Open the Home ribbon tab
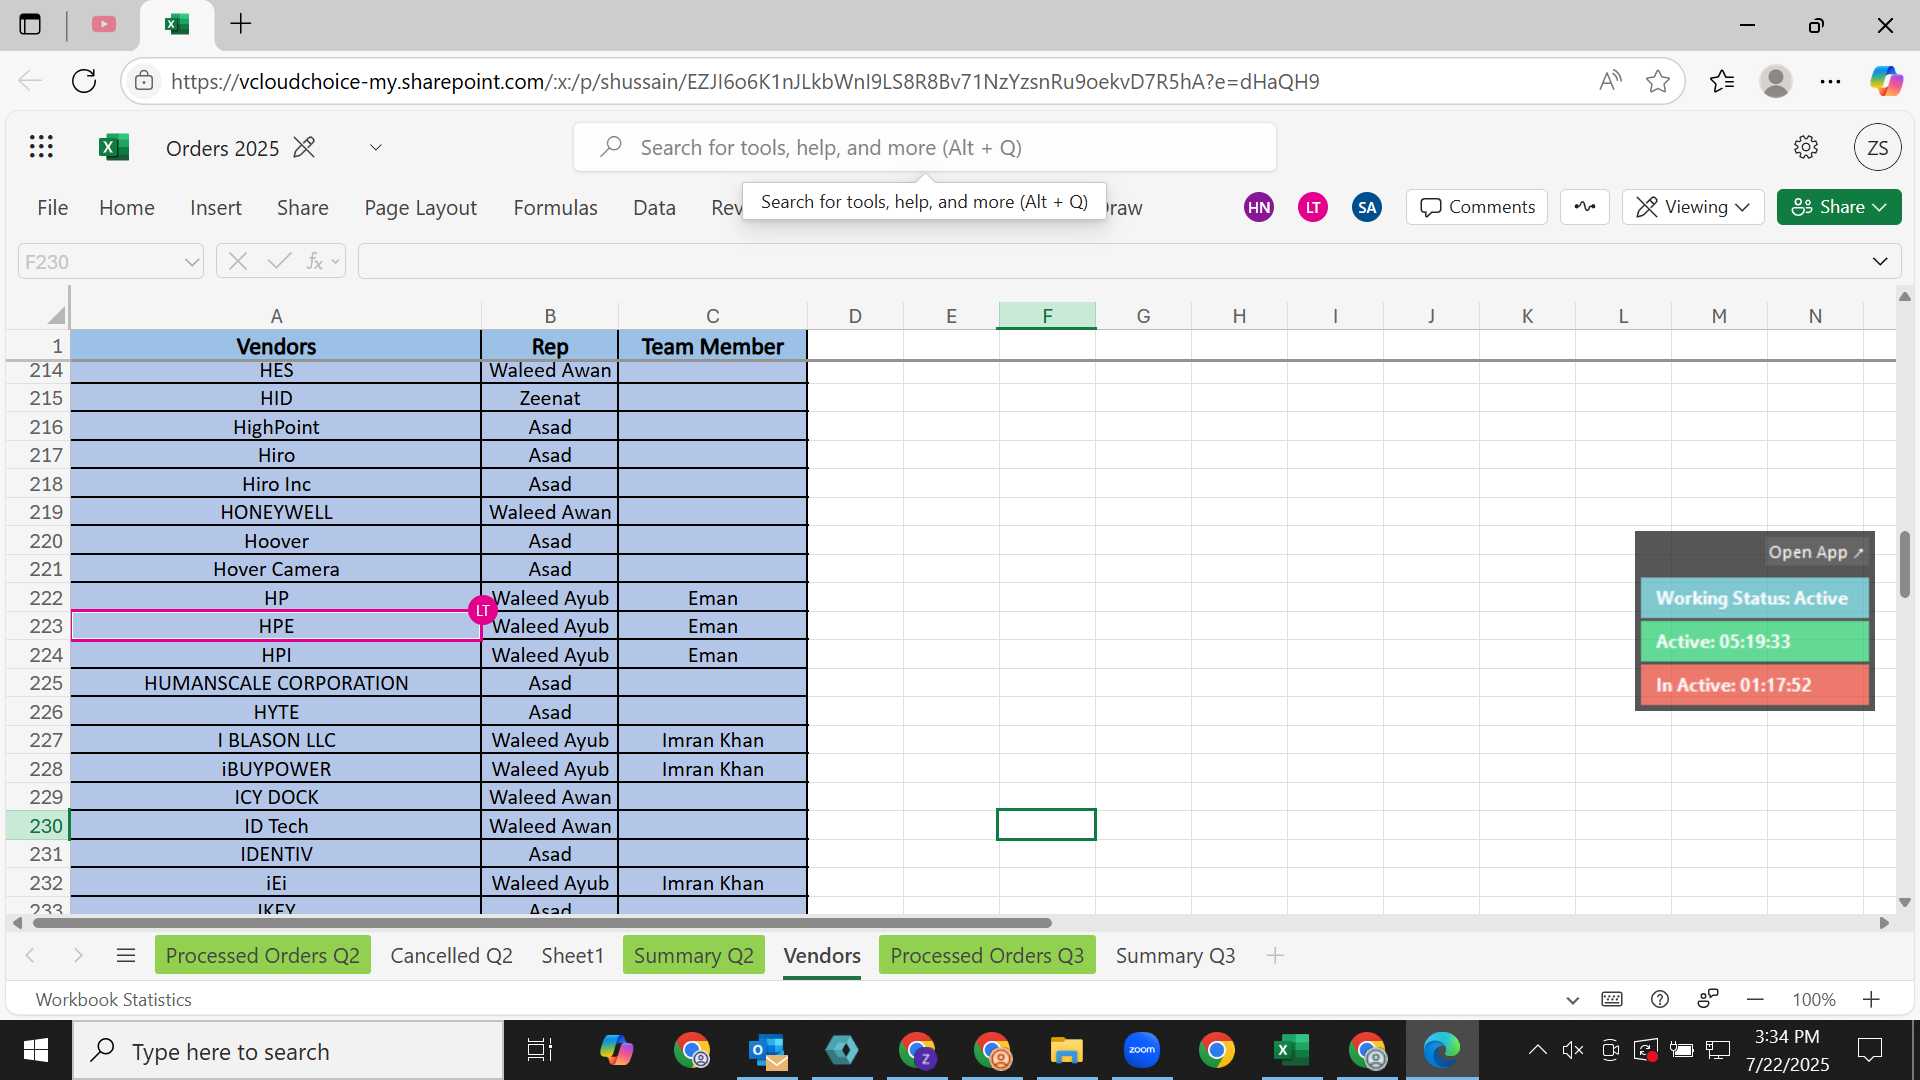The height and width of the screenshot is (1080, 1920). (x=127, y=207)
